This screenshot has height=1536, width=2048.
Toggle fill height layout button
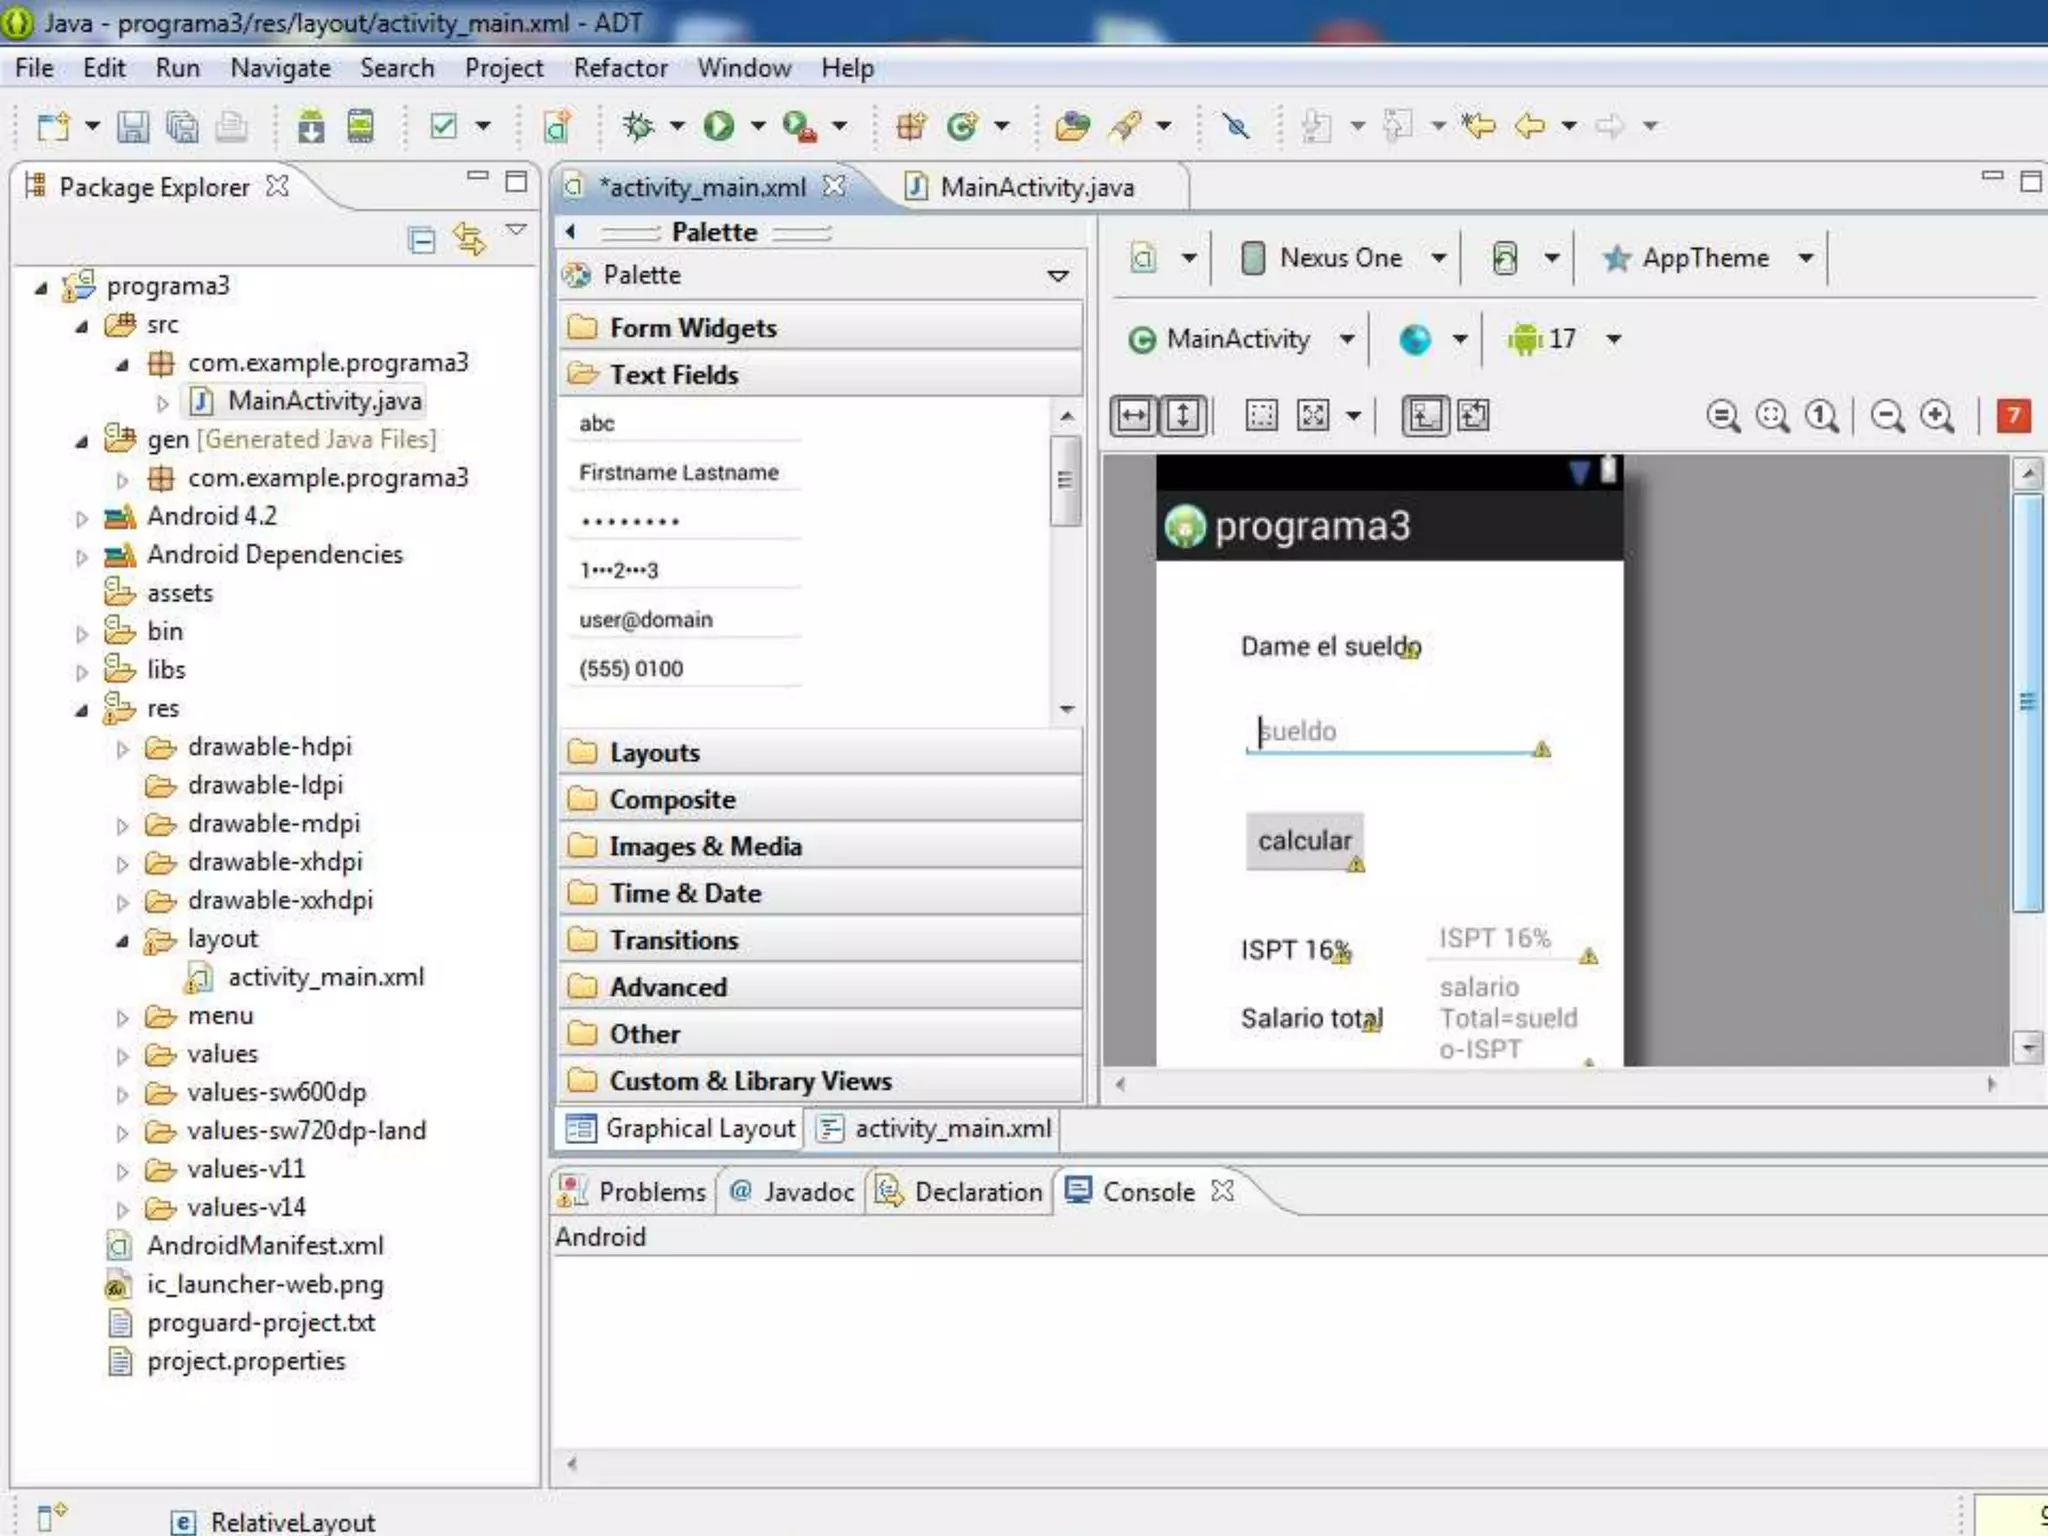[1183, 416]
